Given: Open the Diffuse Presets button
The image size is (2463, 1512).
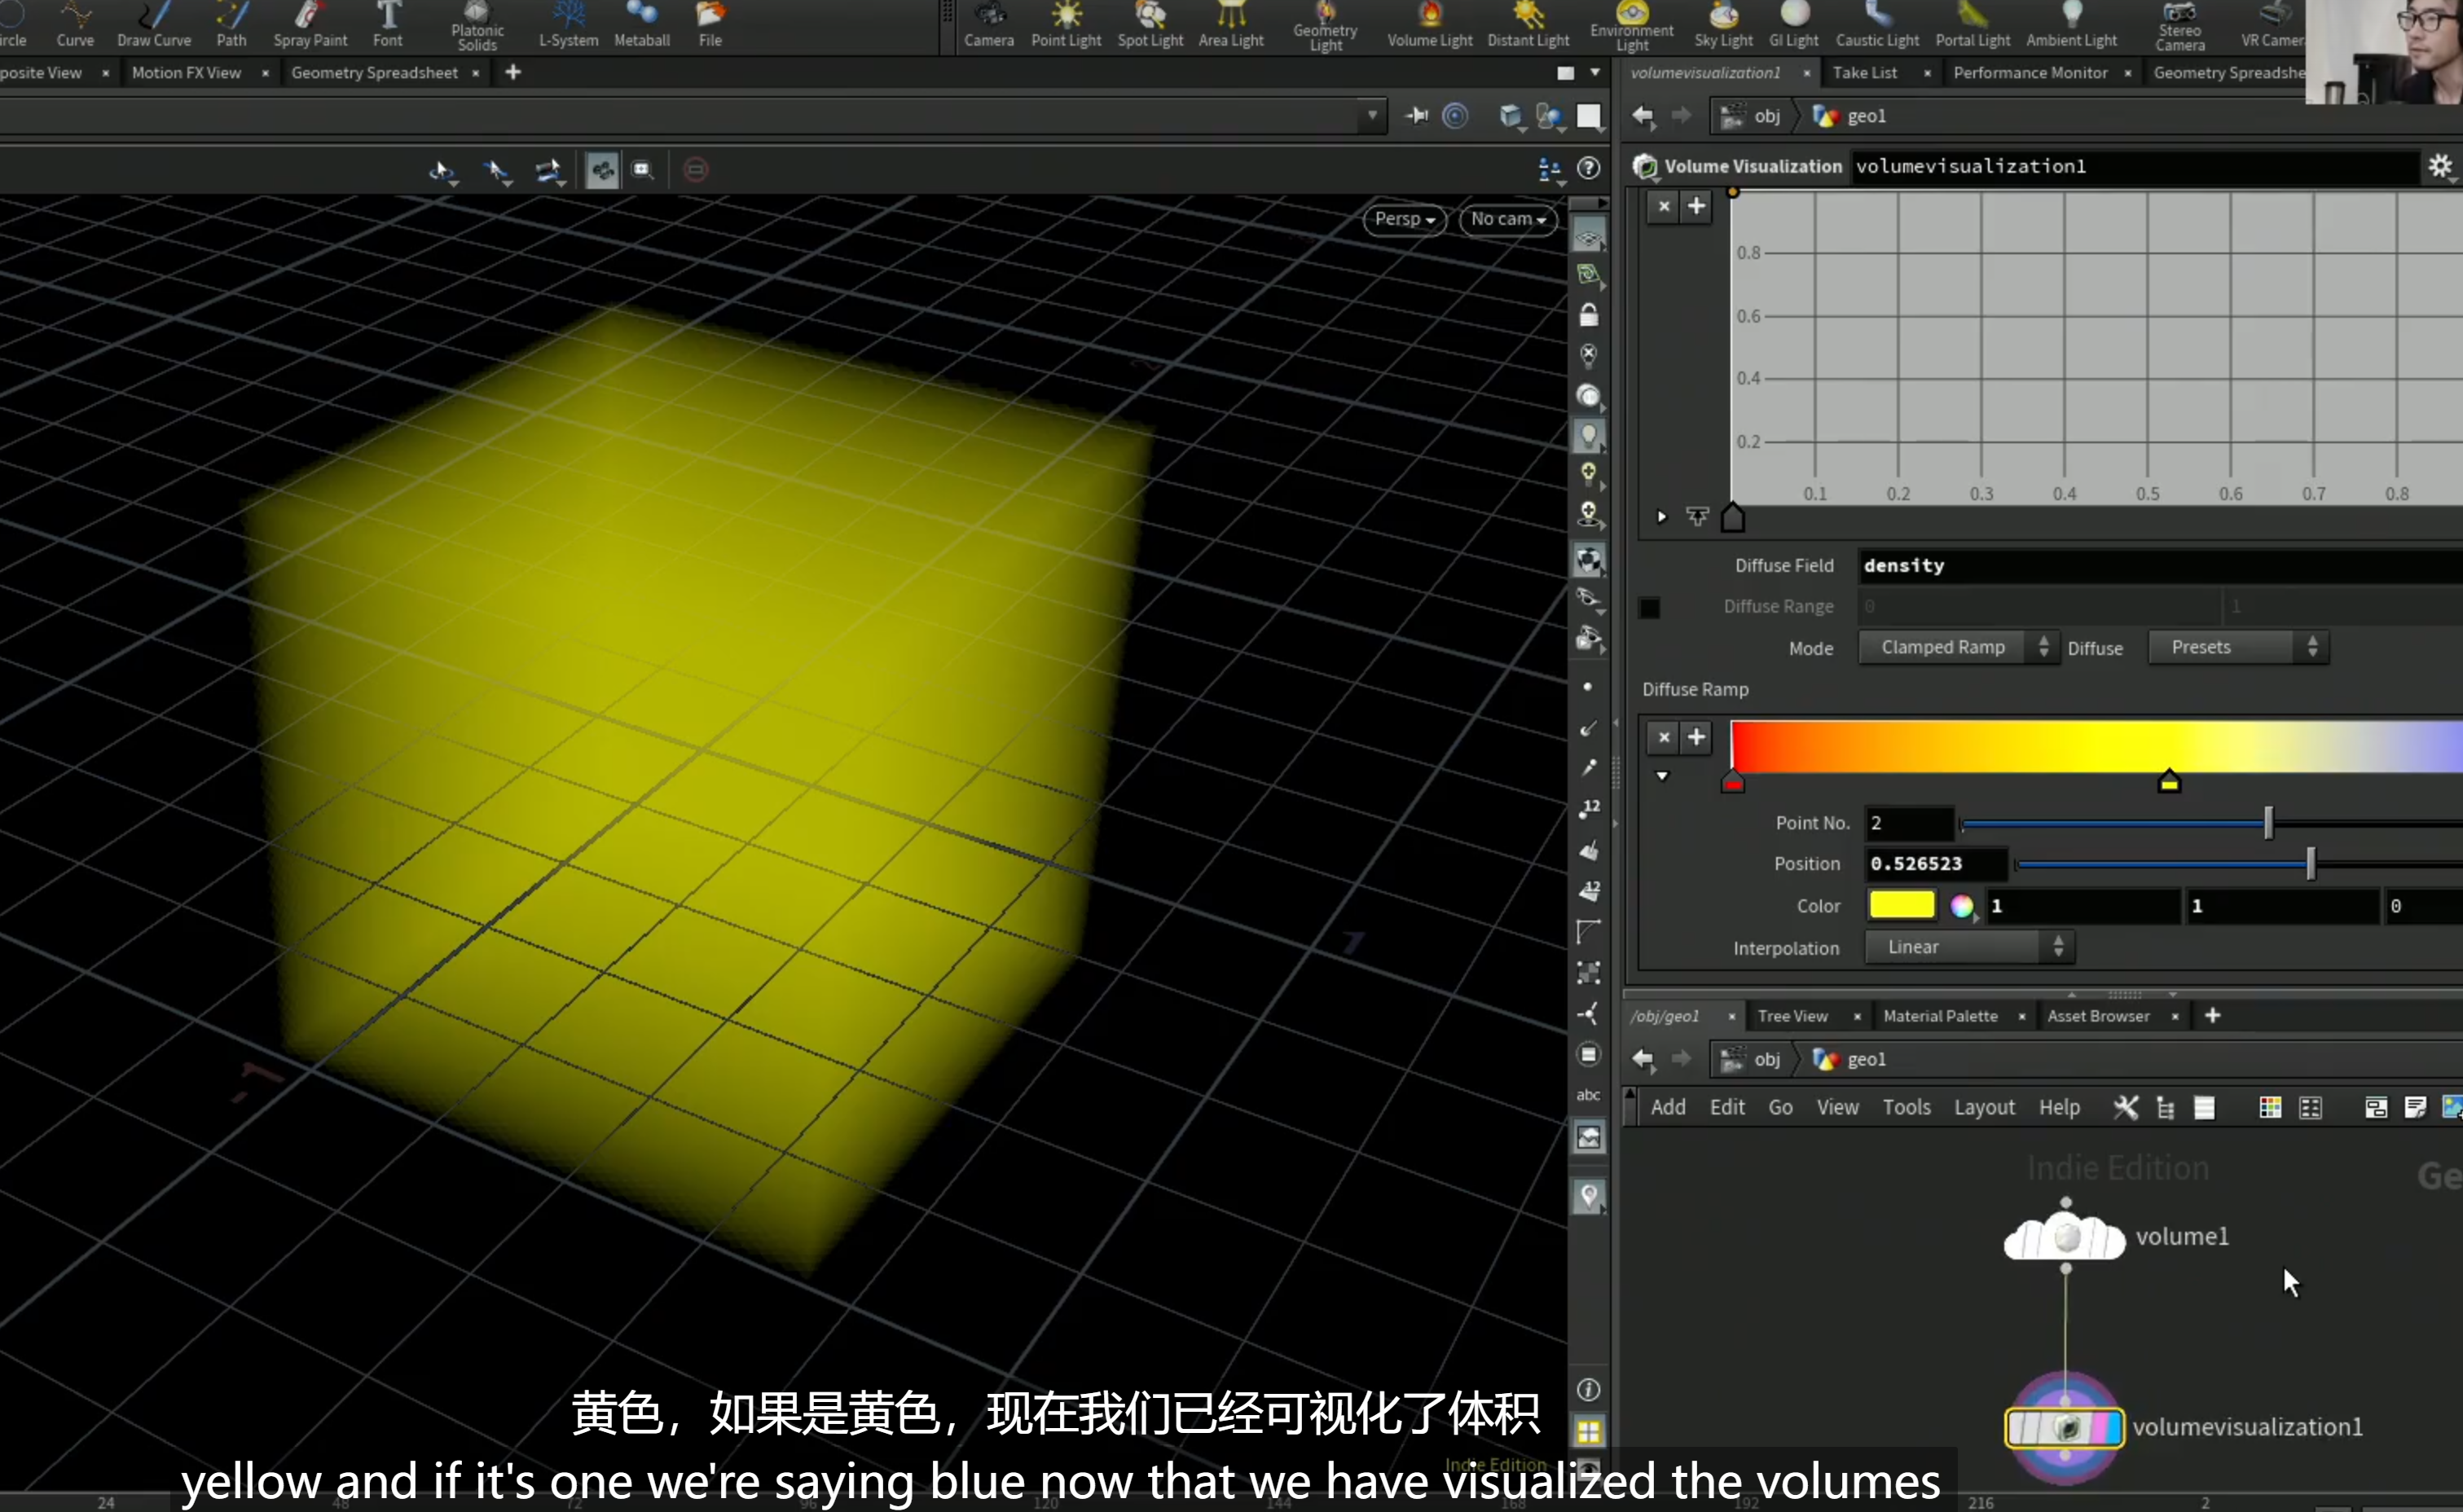Looking at the screenshot, I should 2238,648.
